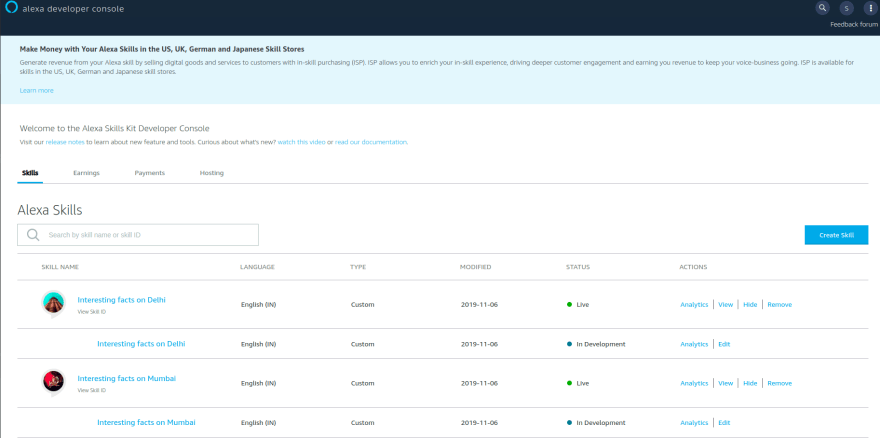Click In Development status of Delhi skill
The image size is (880, 438).
(596, 344)
